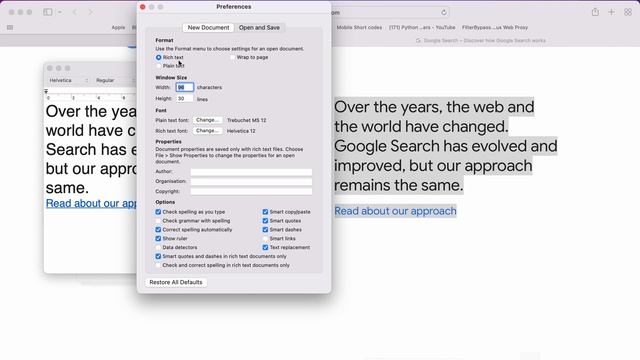Click the Author text field
Screen dimensions: 640x360
[251, 172]
